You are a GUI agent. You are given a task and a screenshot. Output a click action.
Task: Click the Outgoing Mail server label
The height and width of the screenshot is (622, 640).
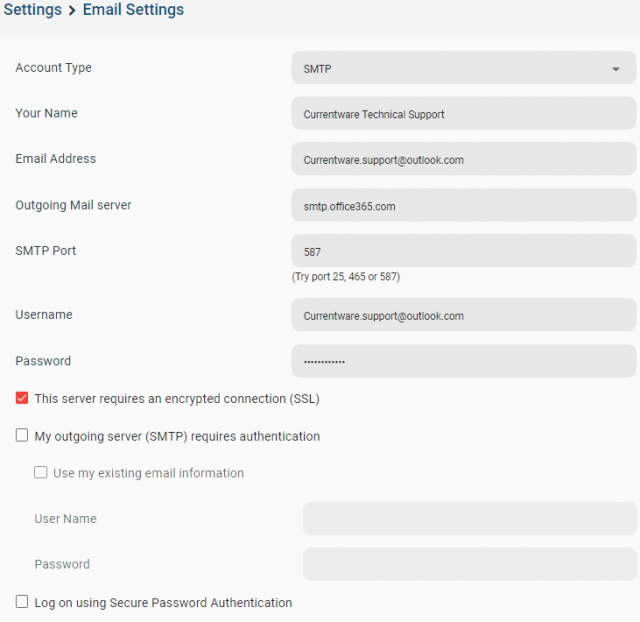pyautogui.click(x=73, y=205)
